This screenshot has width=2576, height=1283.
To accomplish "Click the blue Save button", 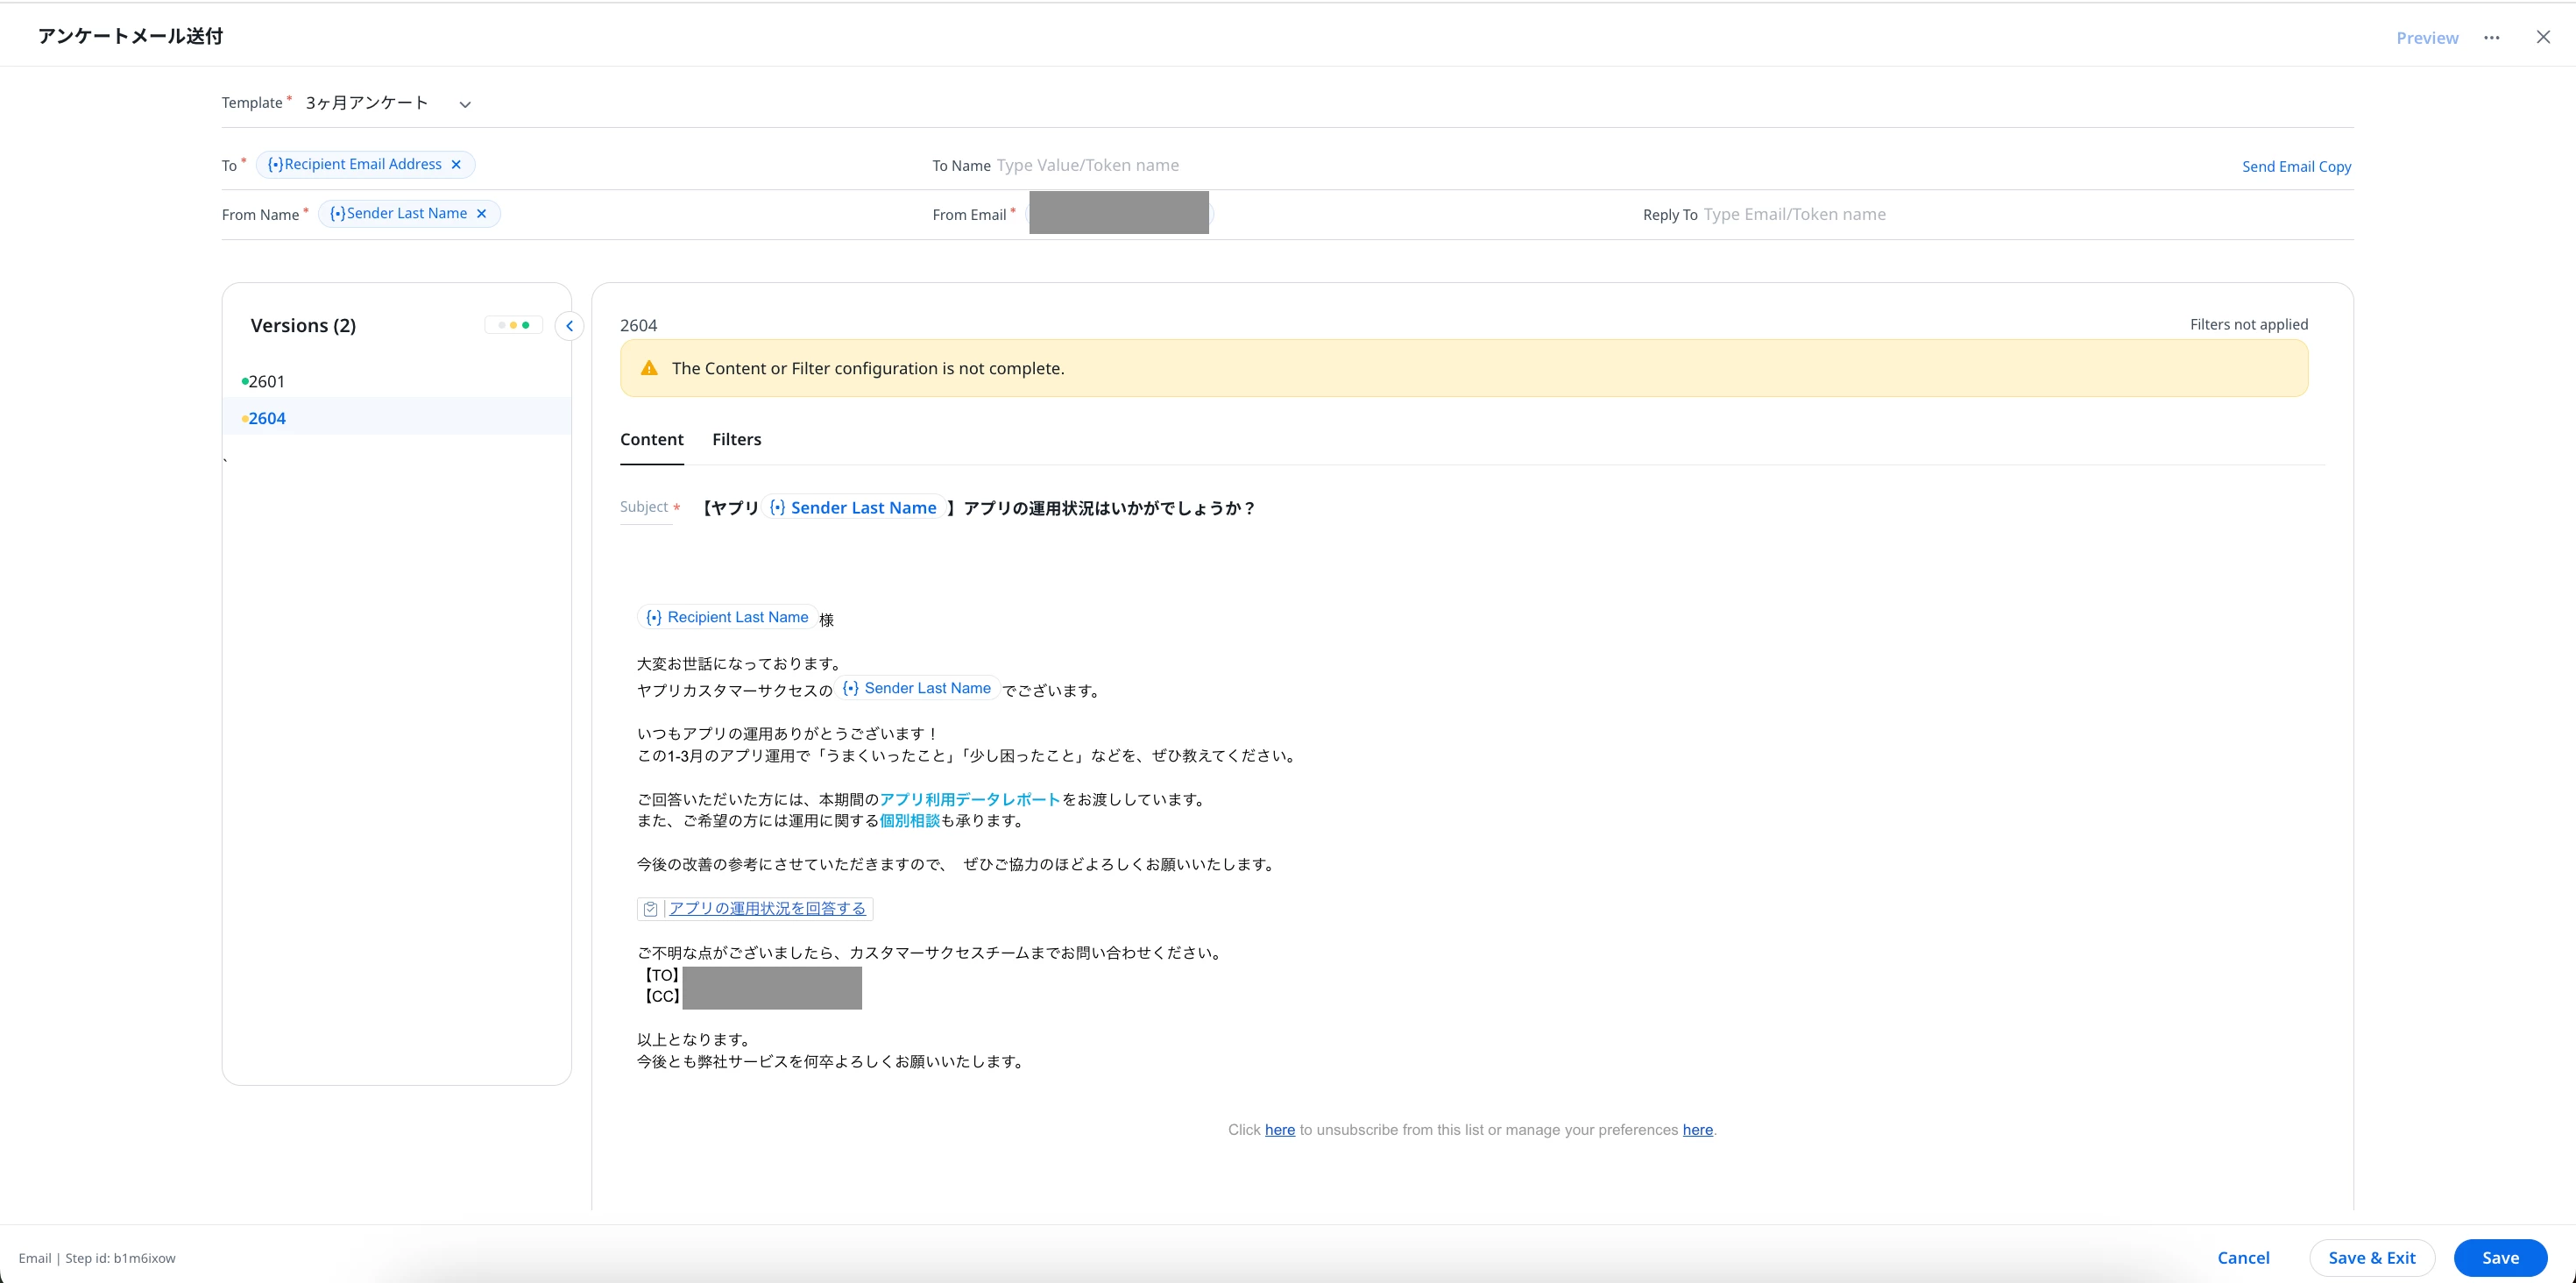I will pyautogui.click(x=2499, y=1258).
